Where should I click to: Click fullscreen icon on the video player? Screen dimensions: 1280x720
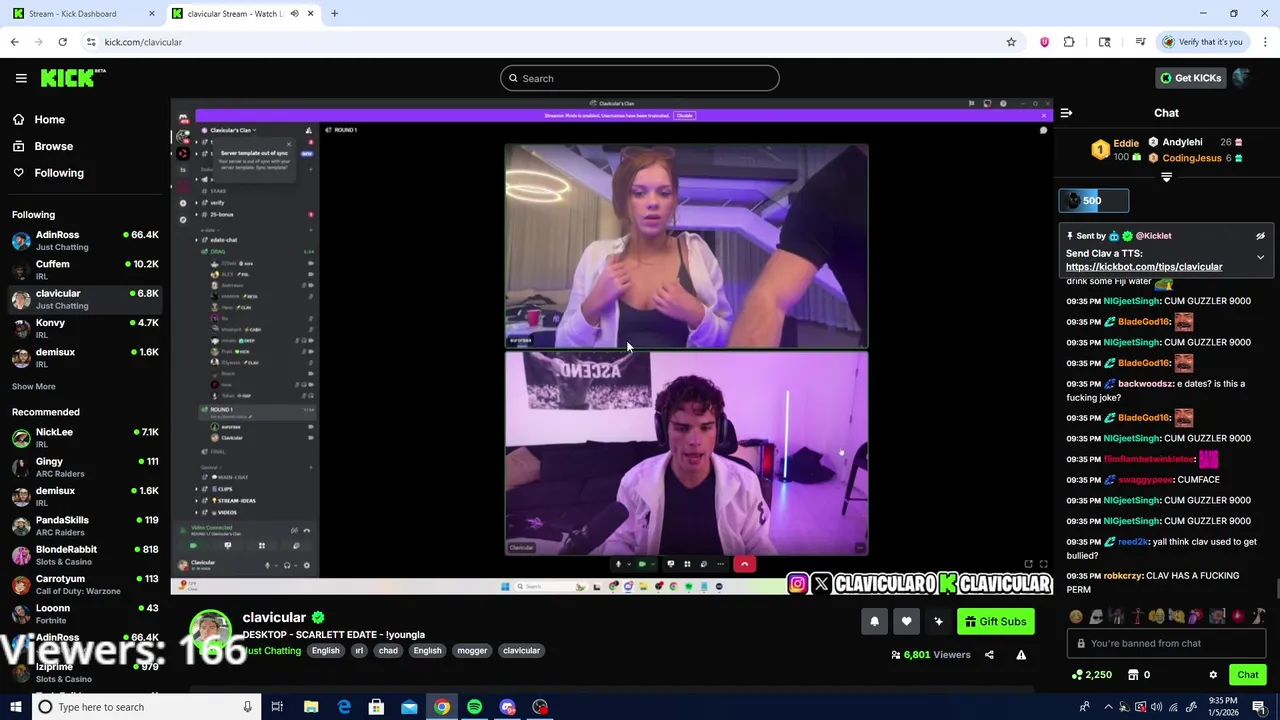click(1043, 565)
